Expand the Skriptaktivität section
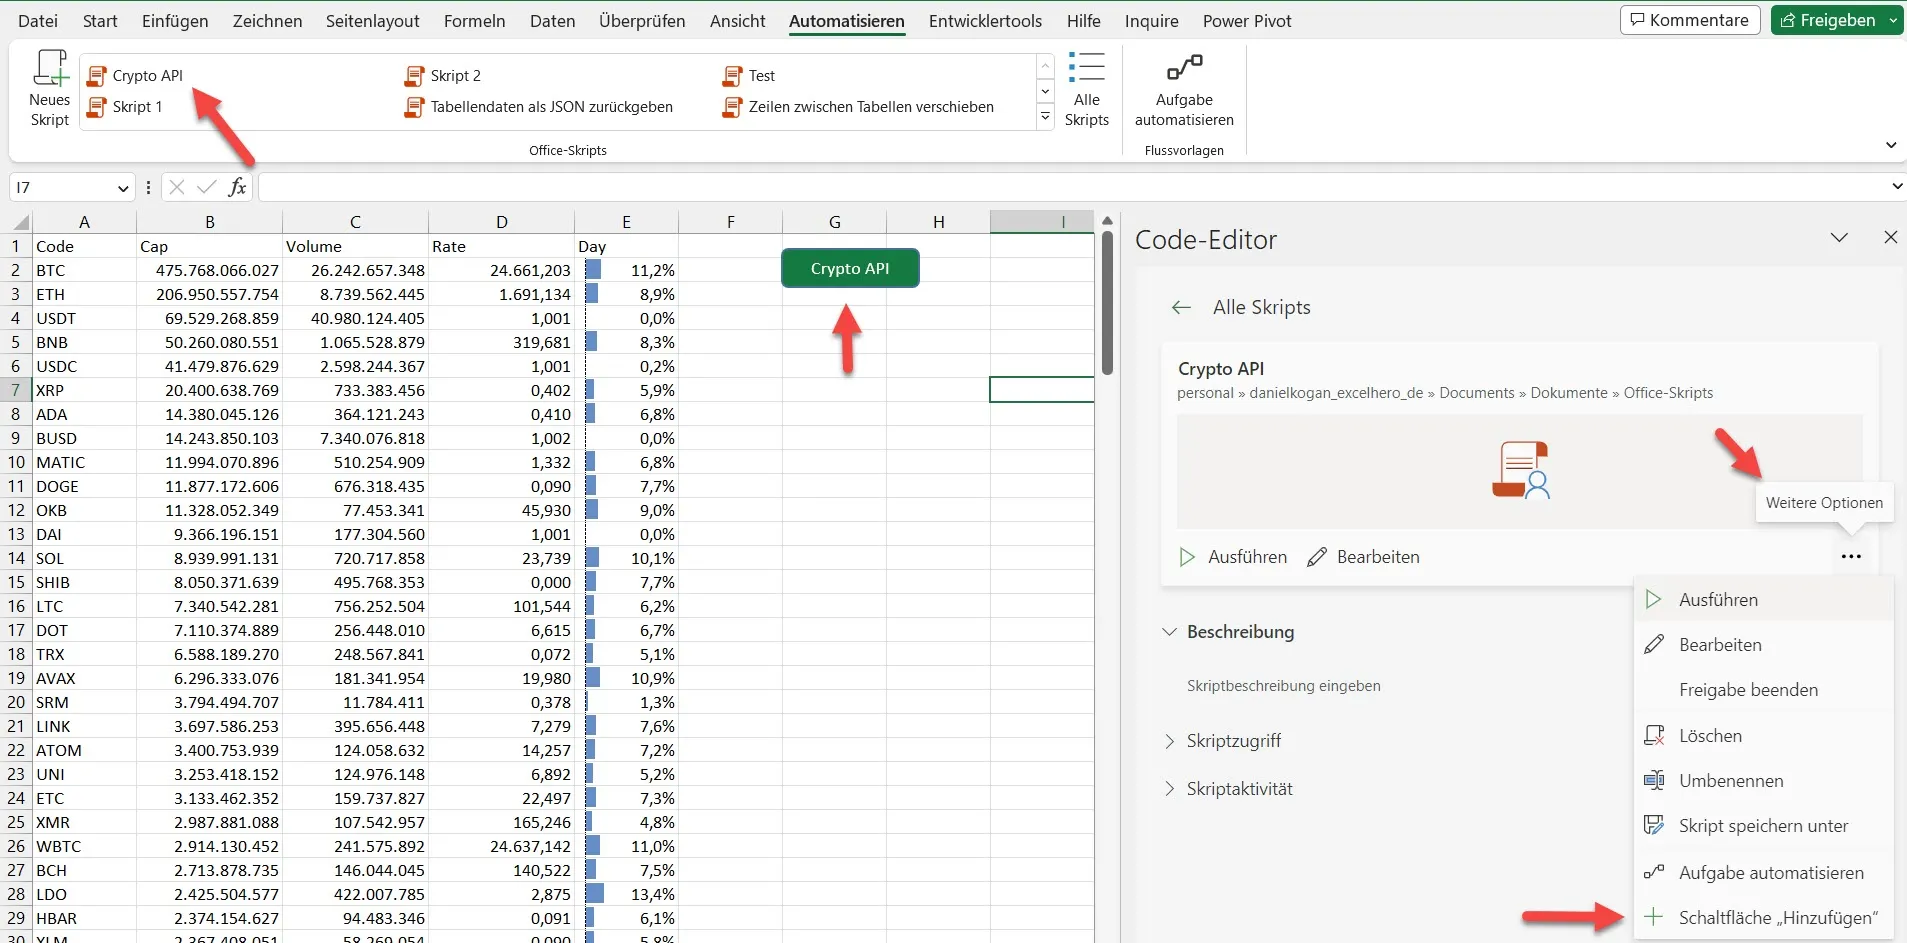Screen dimensions: 1907x943 pyautogui.click(x=1169, y=789)
